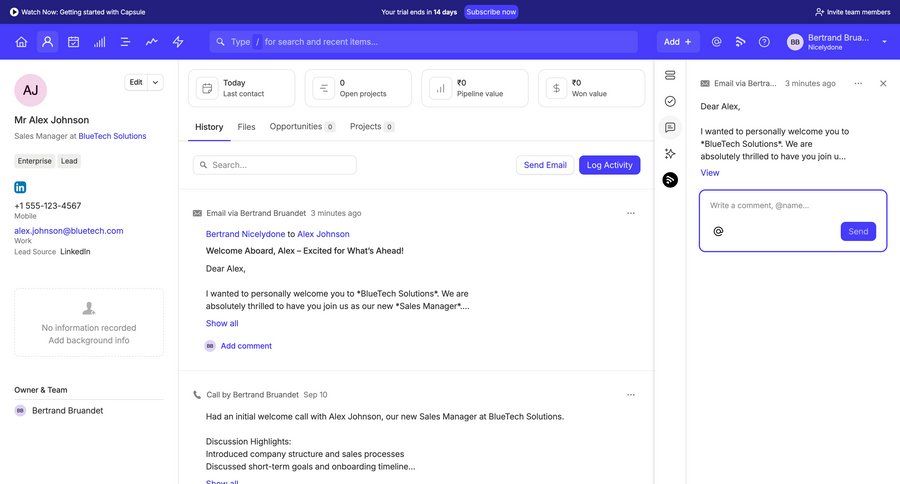This screenshot has width=900, height=484.
Task: Click the Enterprise tag
Action: 34,161
